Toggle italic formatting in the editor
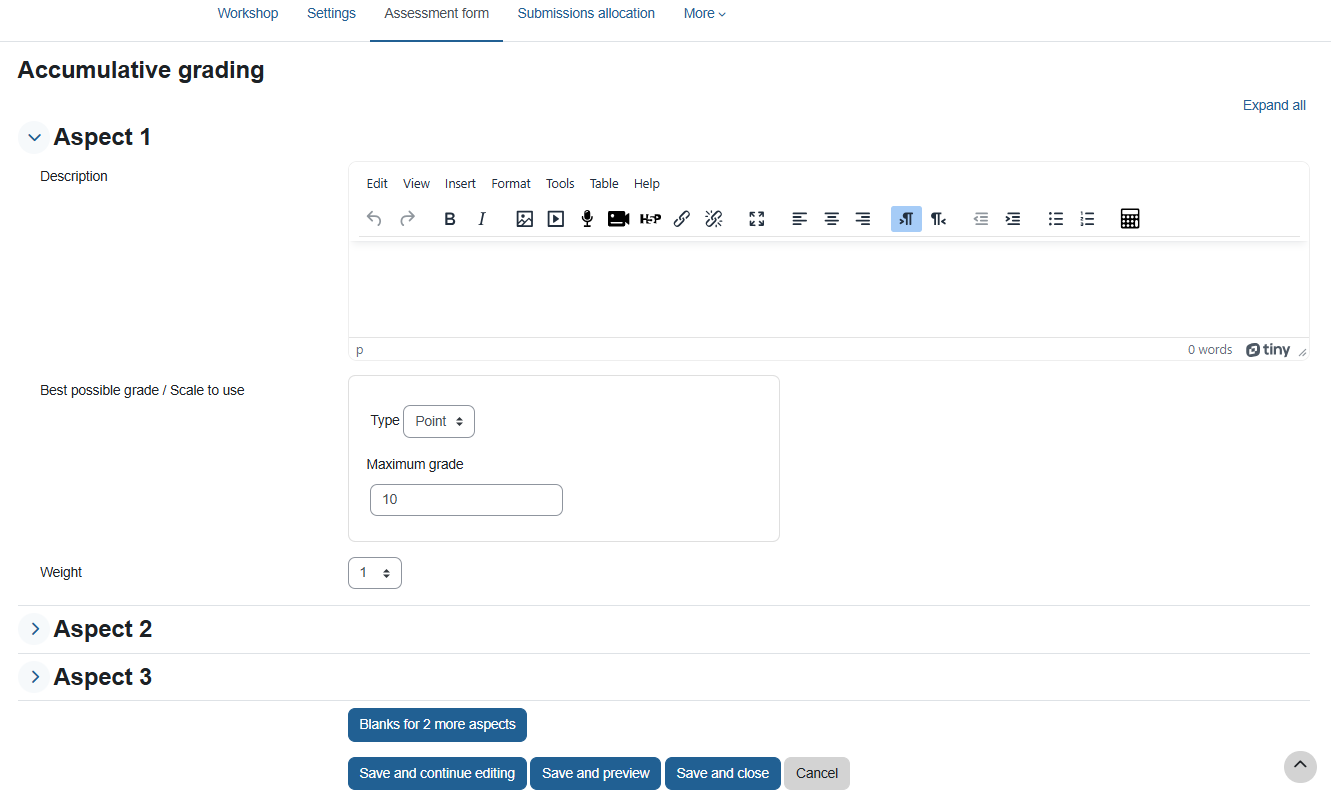Viewport: 1332px width, 803px height. [x=482, y=219]
